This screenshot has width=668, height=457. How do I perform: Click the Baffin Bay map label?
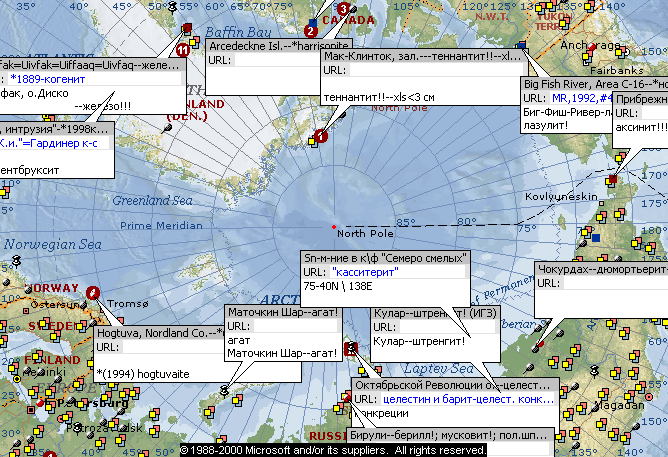tap(238, 32)
